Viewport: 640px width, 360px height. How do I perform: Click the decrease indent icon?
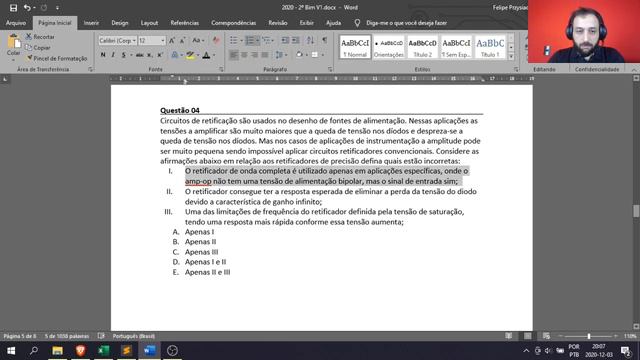(x=285, y=40)
